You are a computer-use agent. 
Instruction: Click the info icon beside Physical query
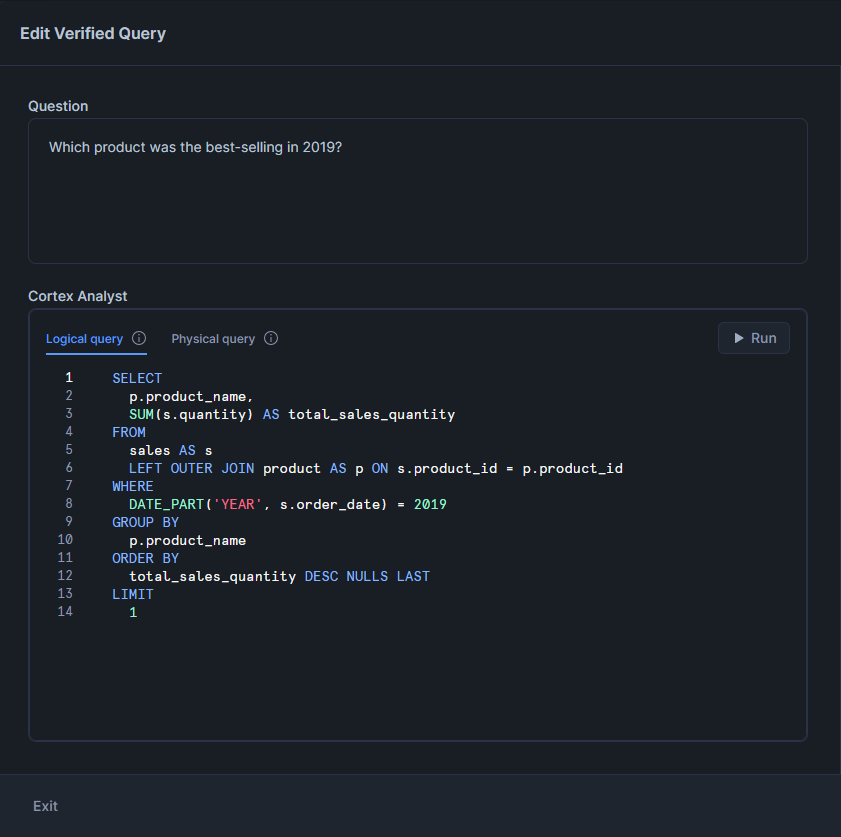point(270,338)
